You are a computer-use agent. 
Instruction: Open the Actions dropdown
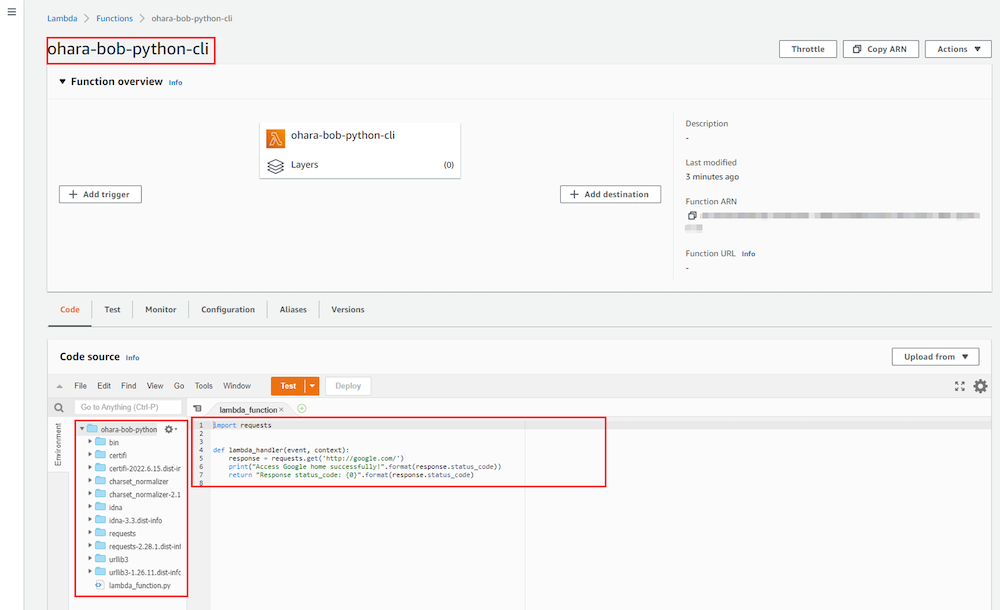[x=958, y=49]
